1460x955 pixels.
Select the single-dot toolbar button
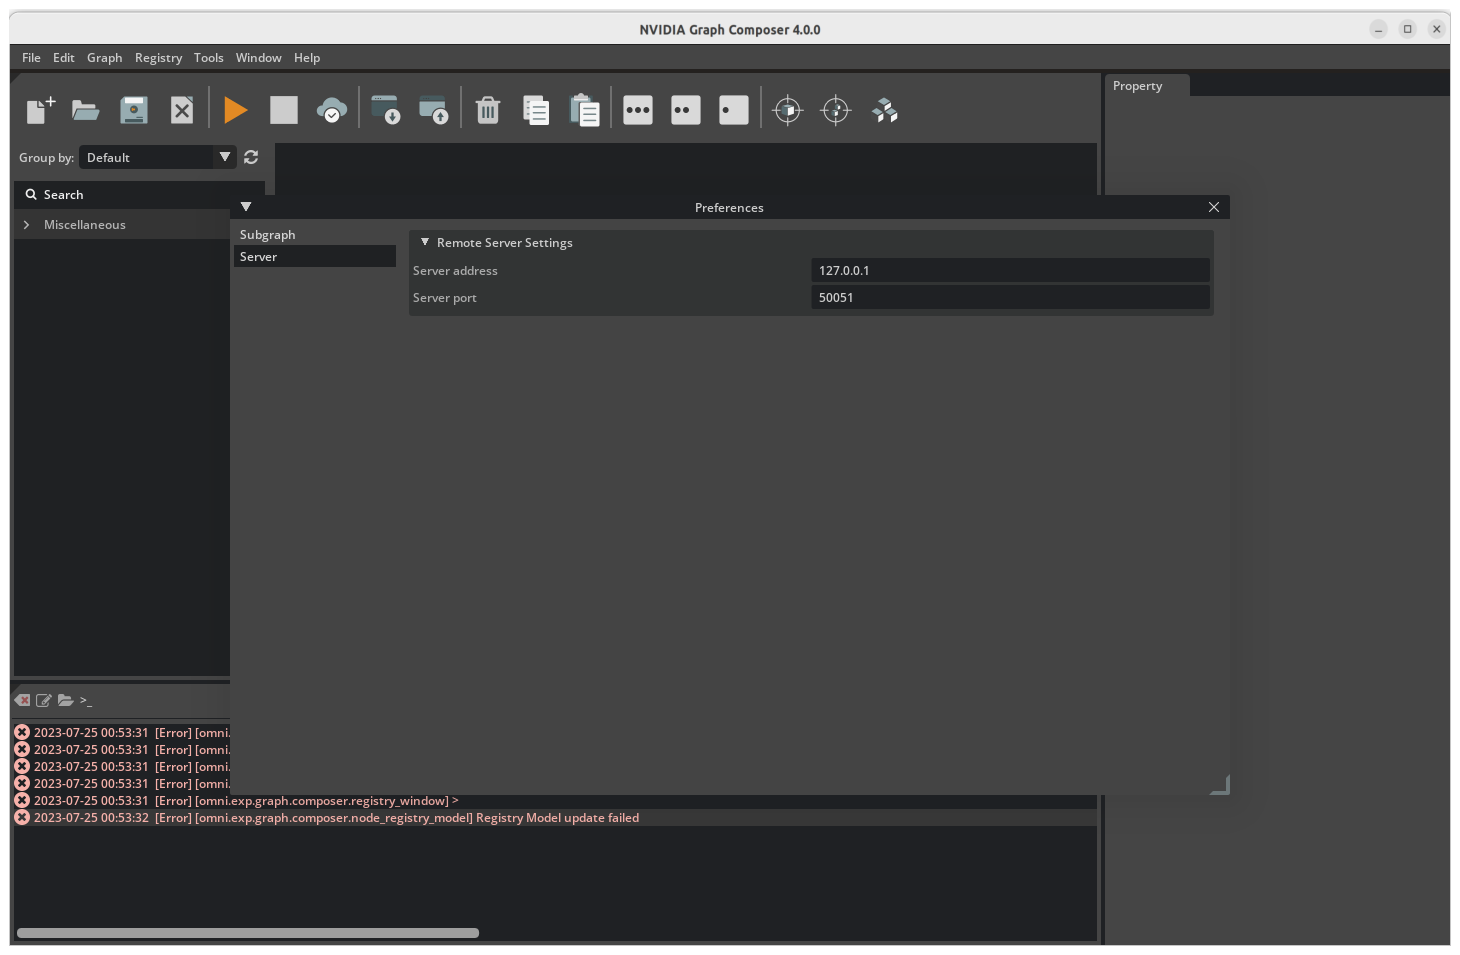pyautogui.click(x=734, y=110)
